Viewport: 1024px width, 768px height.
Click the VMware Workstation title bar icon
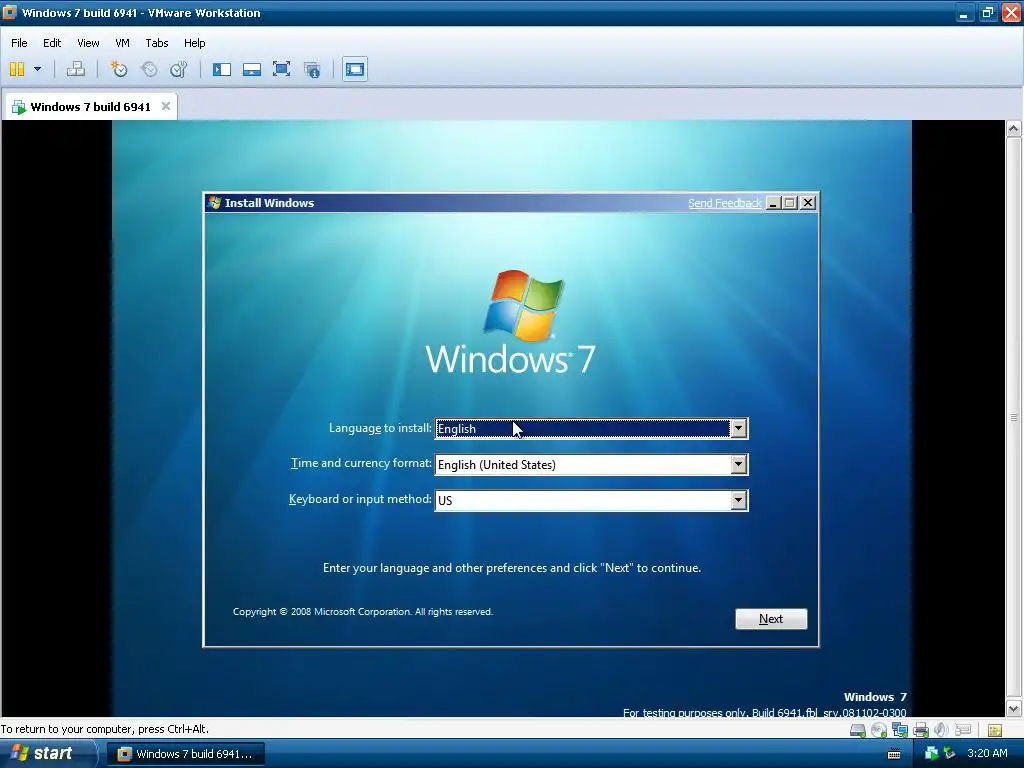coord(10,12)
